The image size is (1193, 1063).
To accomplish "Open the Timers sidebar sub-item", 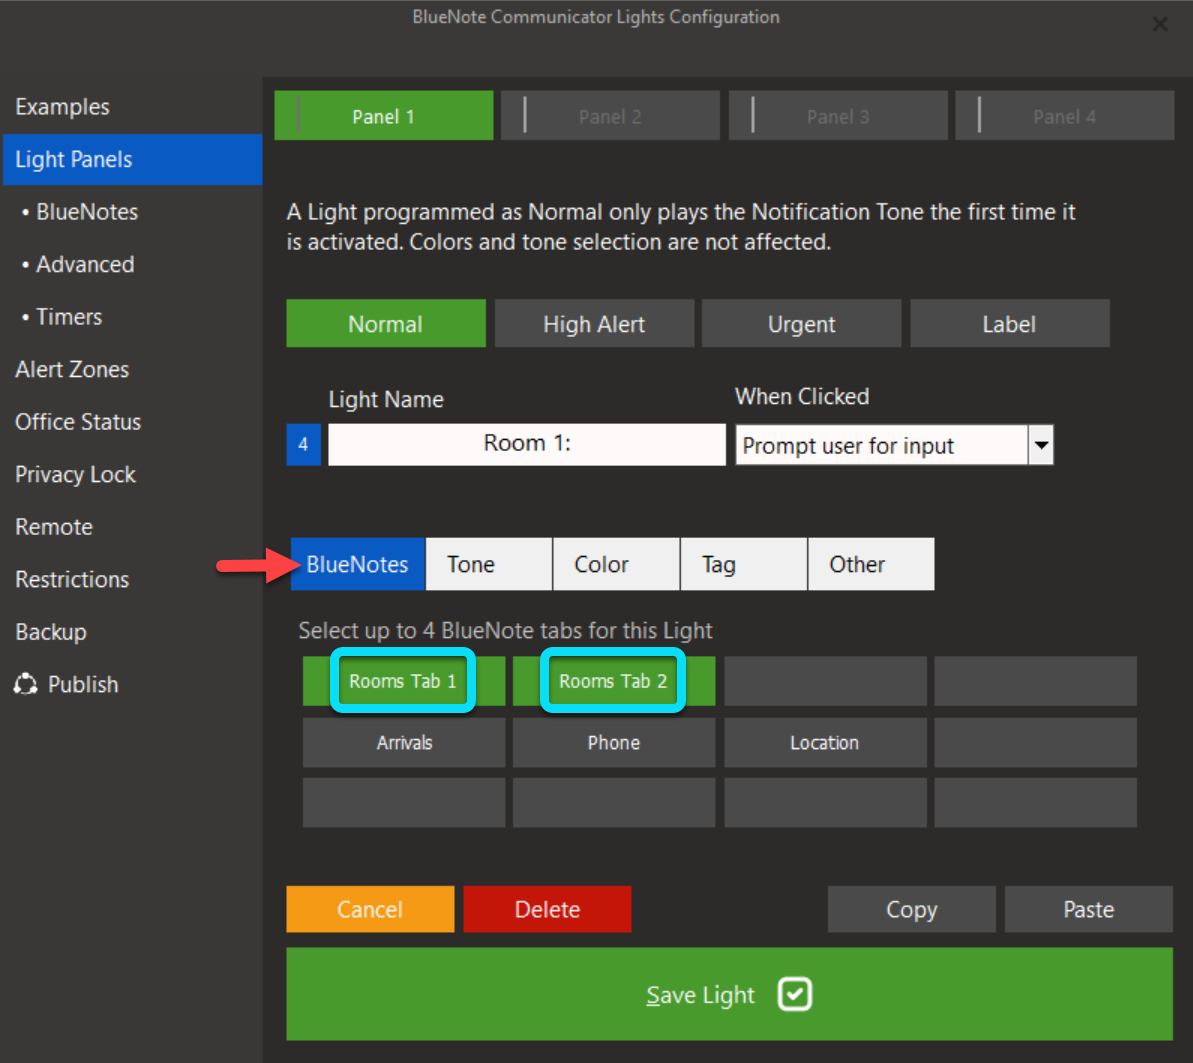I will (62, 317).
